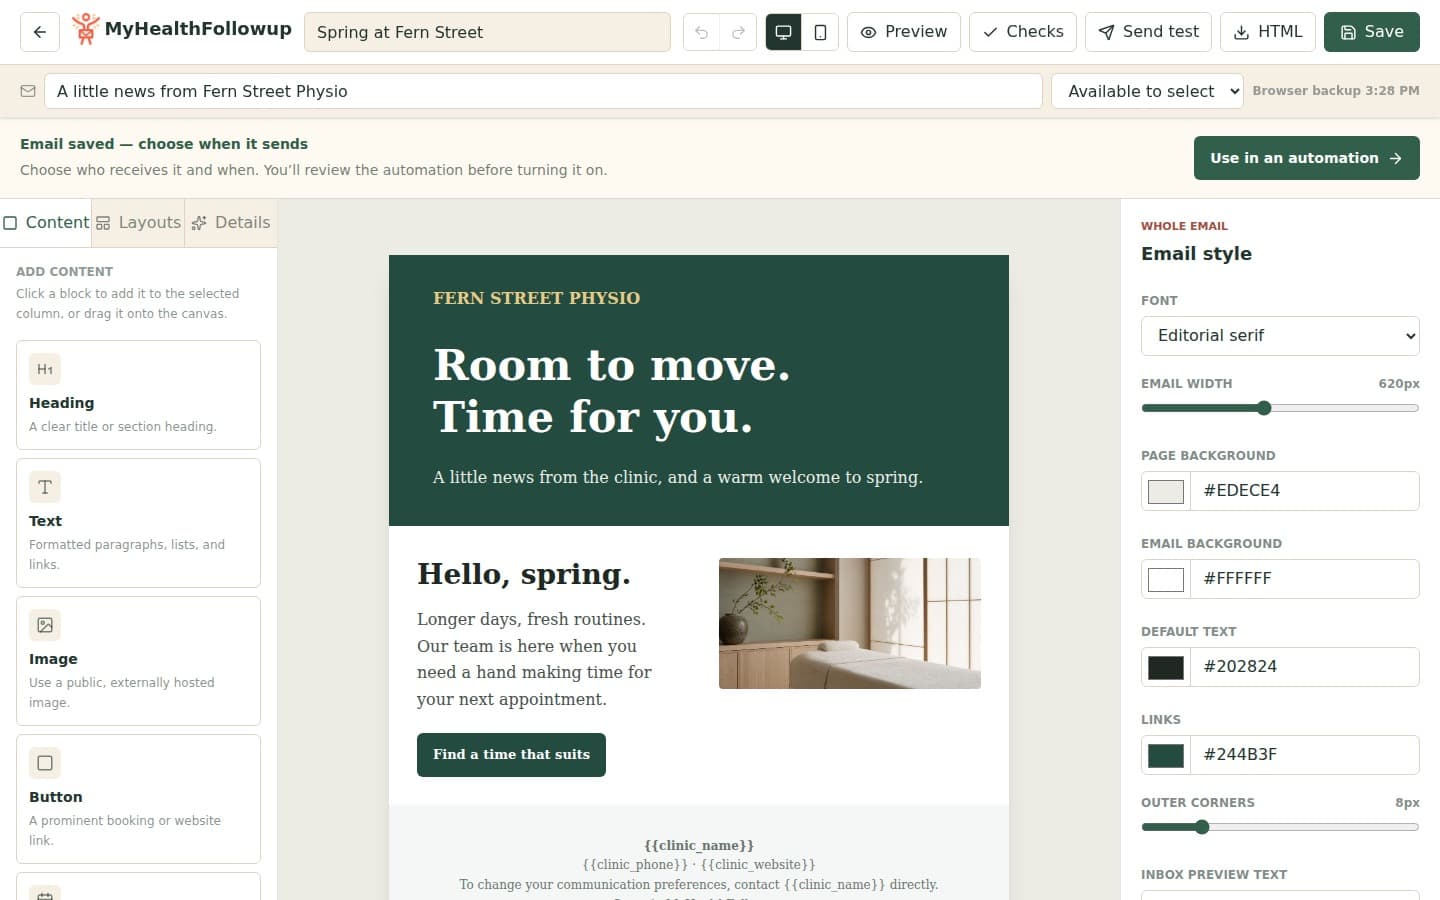The width and height of the screenshot is (1440, 900).
Task: Edit the email name Spring at Fern Street
Action: coord(487,32)
